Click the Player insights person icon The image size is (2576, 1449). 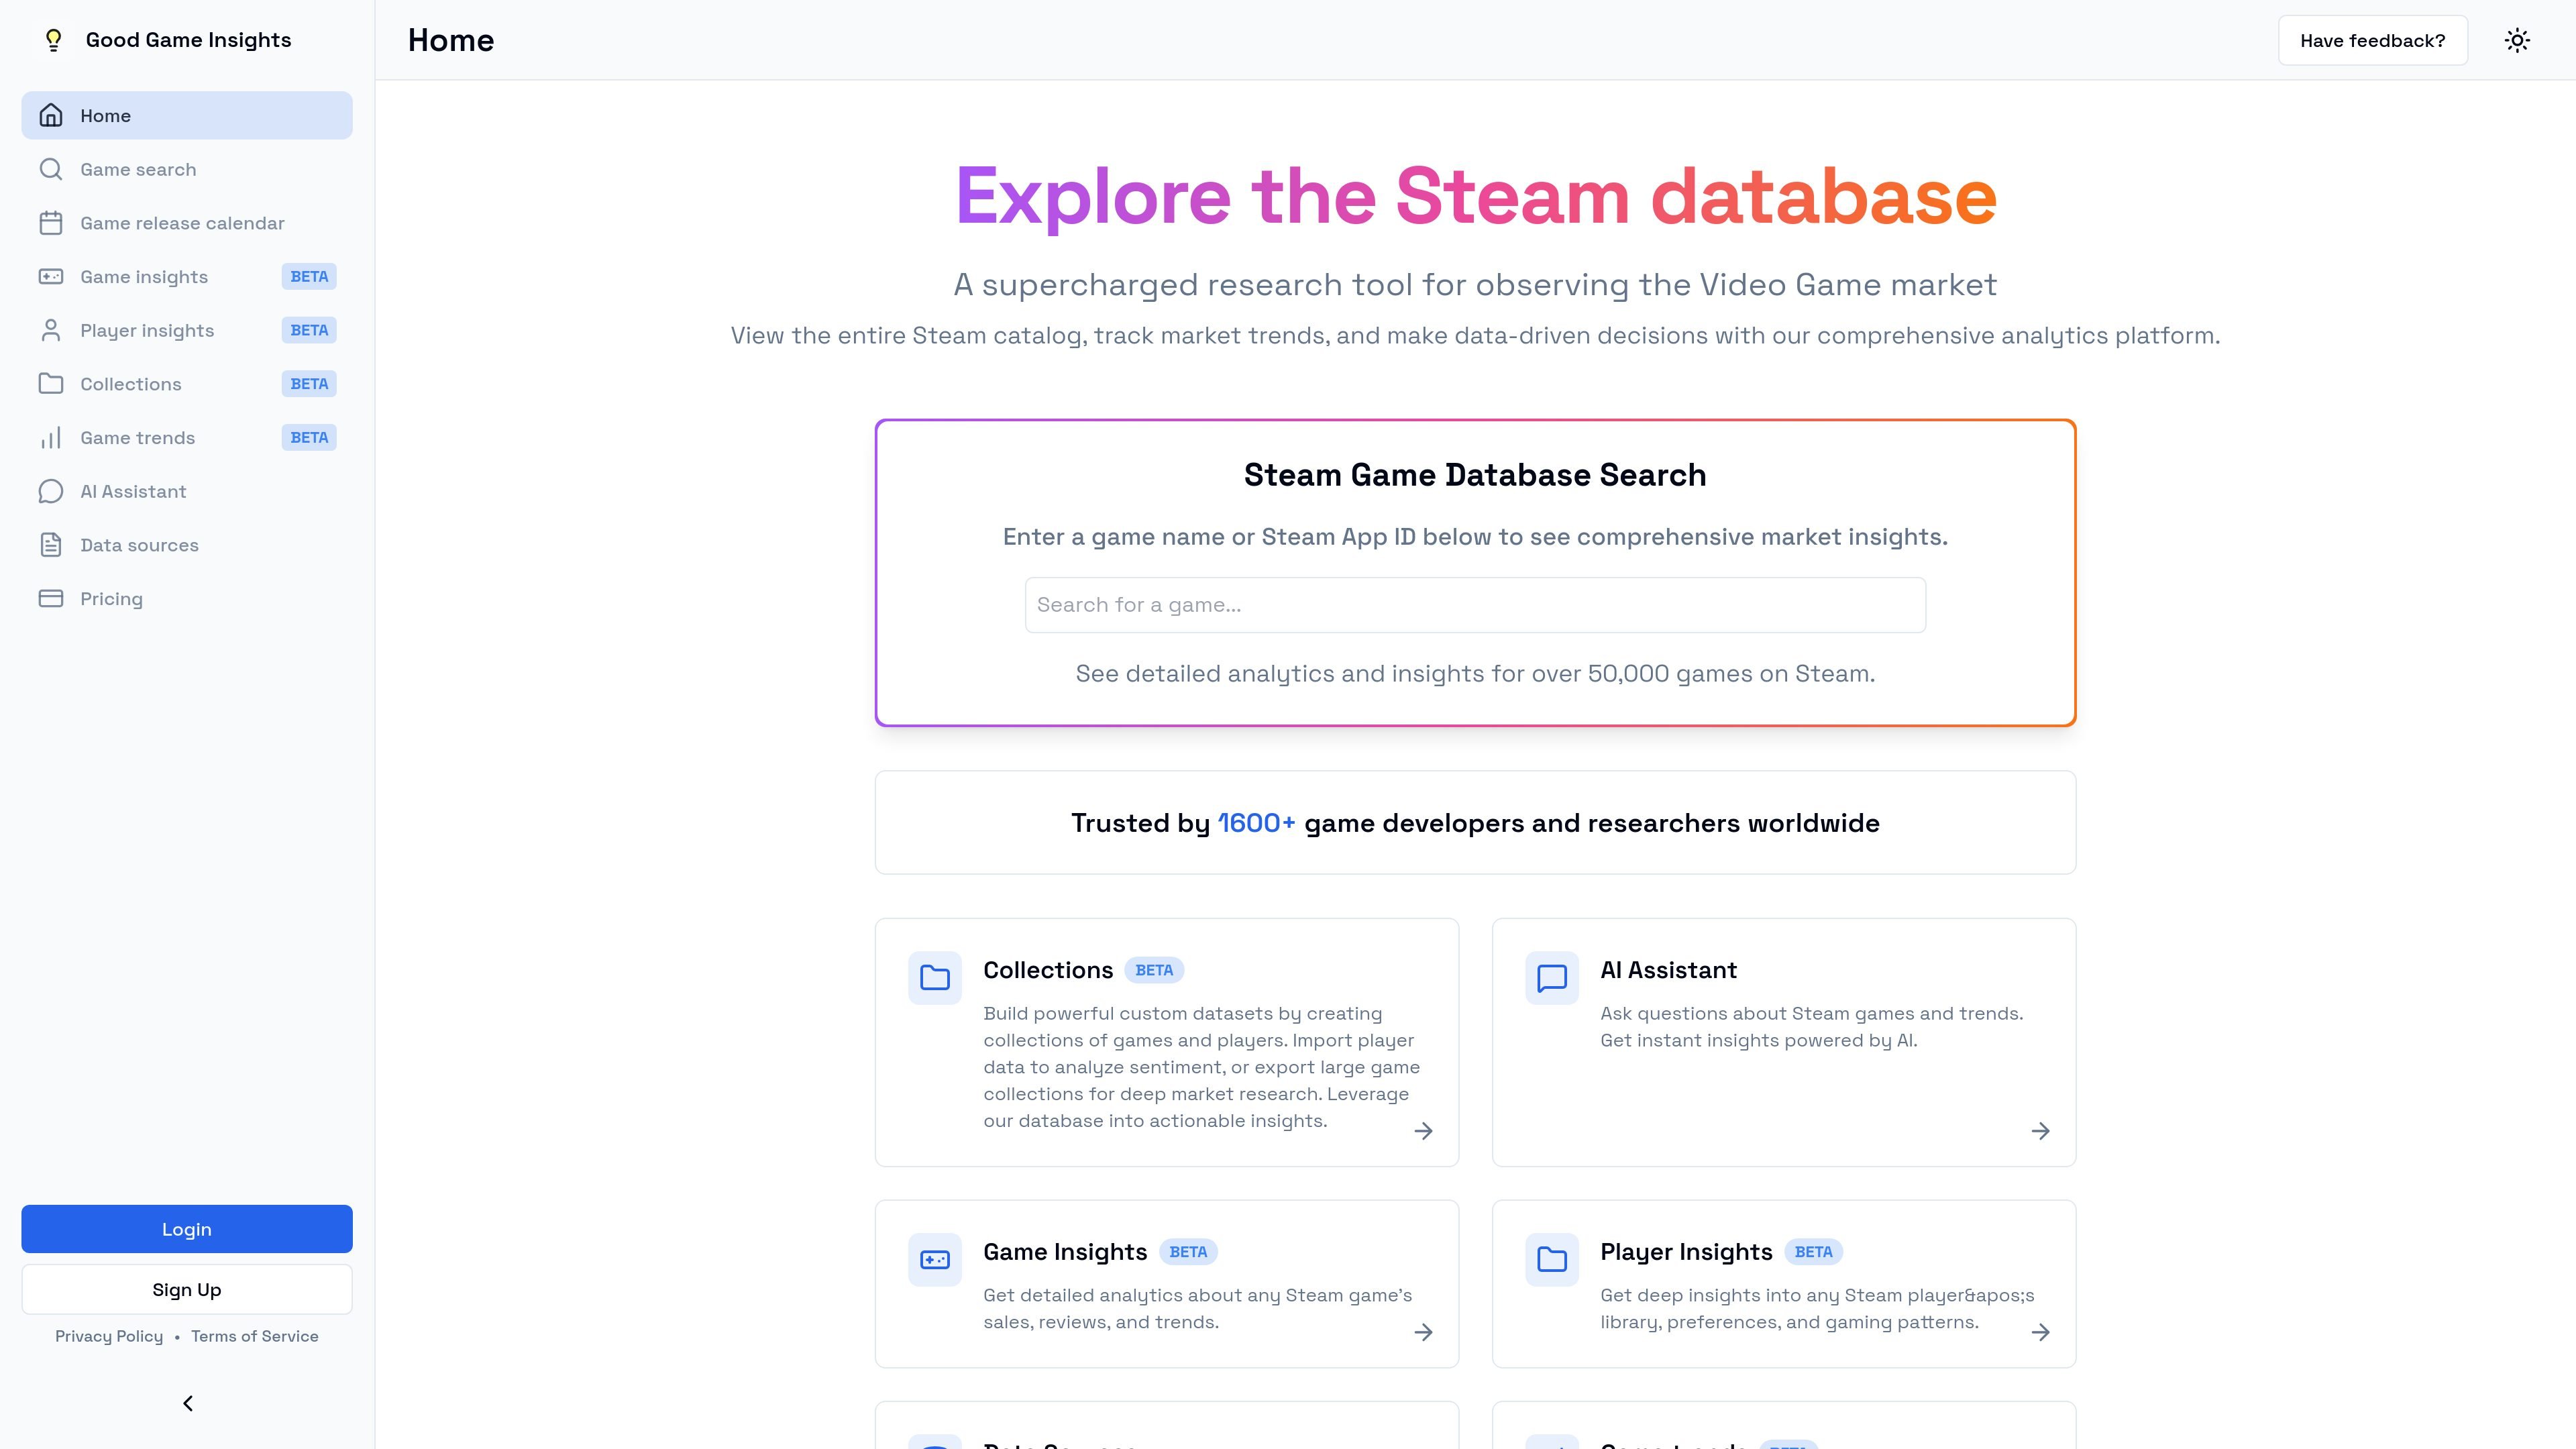[51, 330]
